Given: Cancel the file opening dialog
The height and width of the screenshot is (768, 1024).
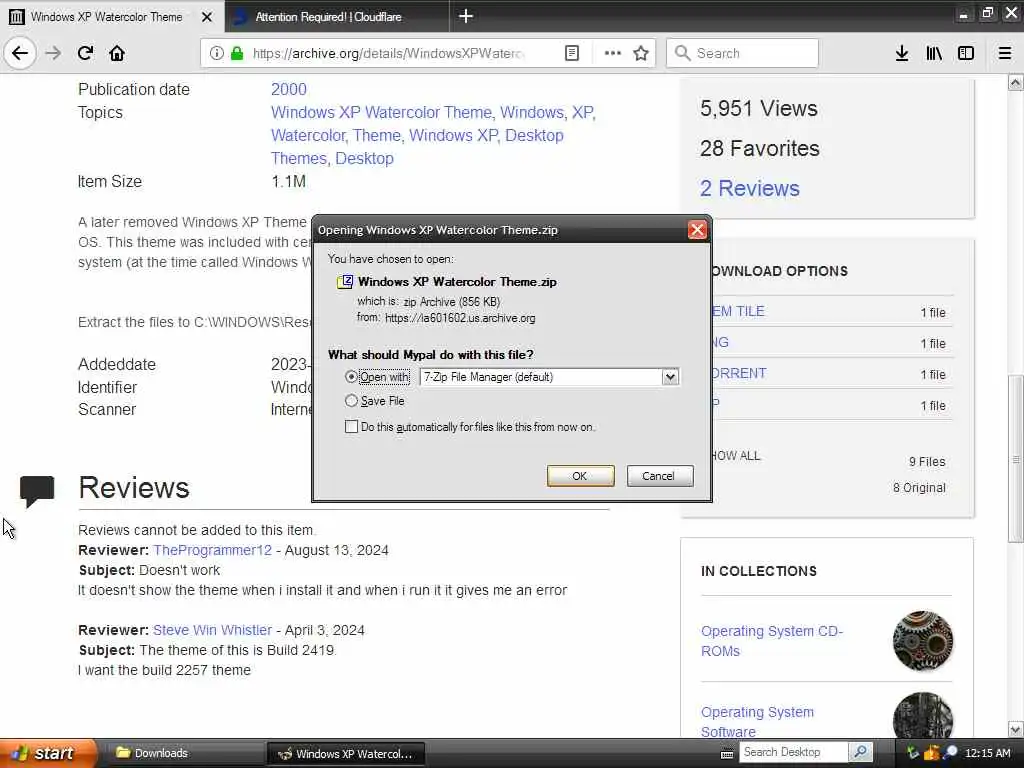Looking at the screenshot, I should coord(660,476).
